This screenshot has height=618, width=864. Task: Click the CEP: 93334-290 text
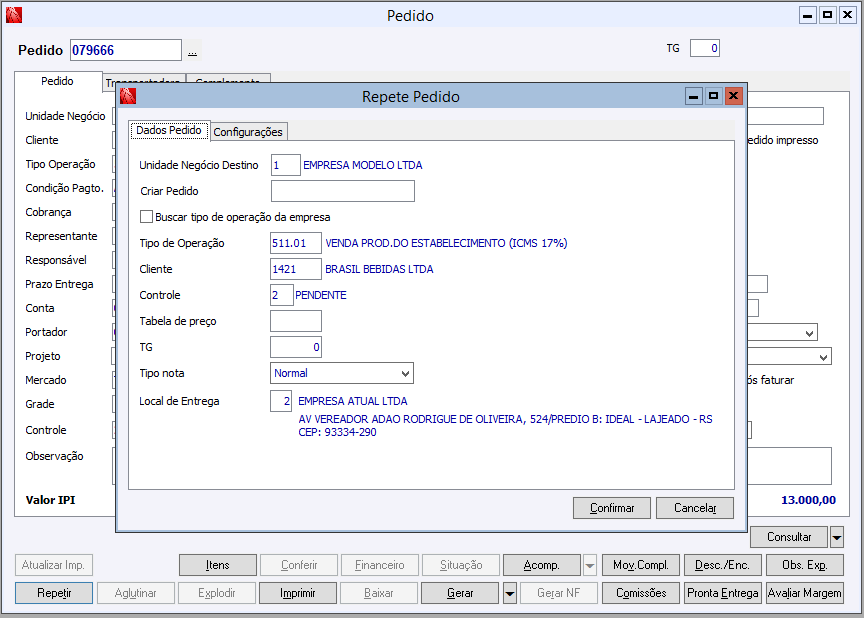pyautogui.click(x=337, y=432)
